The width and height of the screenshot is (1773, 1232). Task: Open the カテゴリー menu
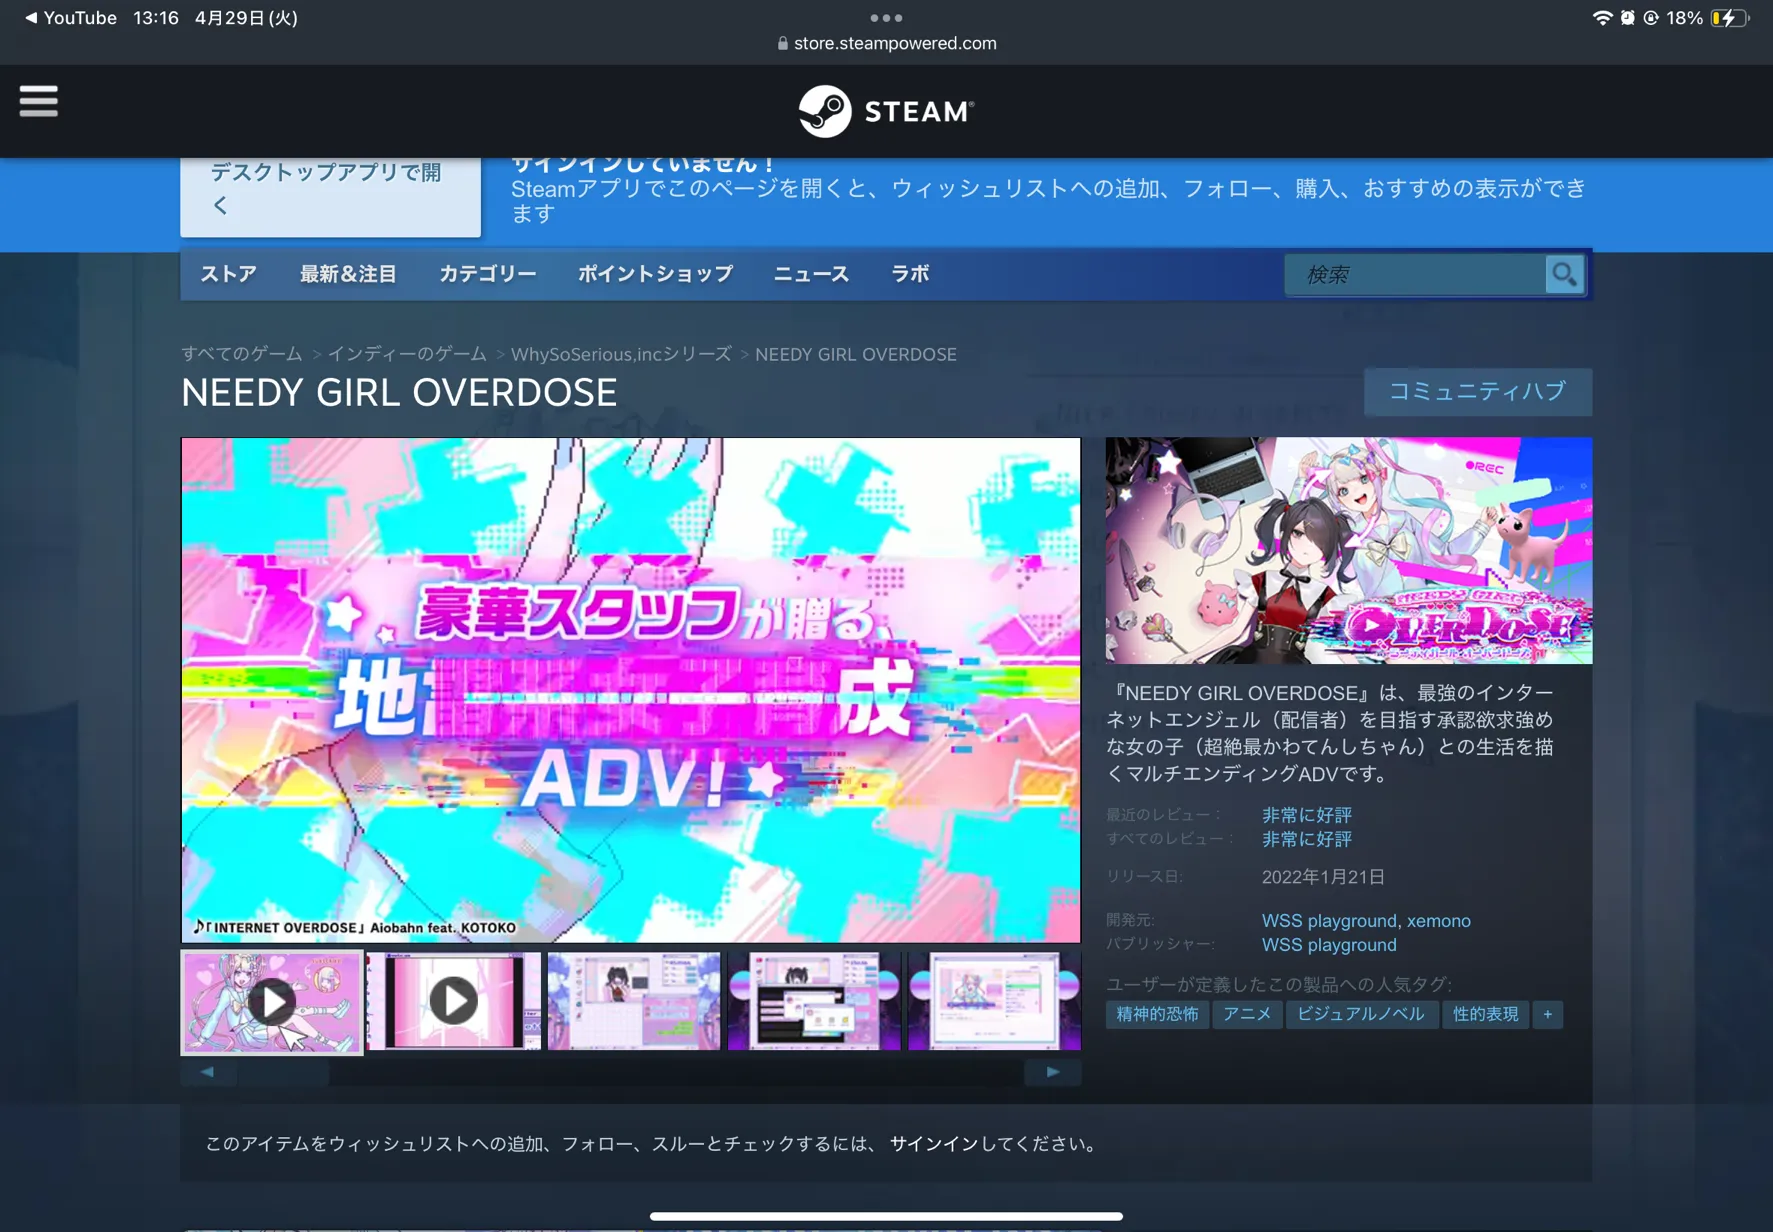(x=488, y=274)
